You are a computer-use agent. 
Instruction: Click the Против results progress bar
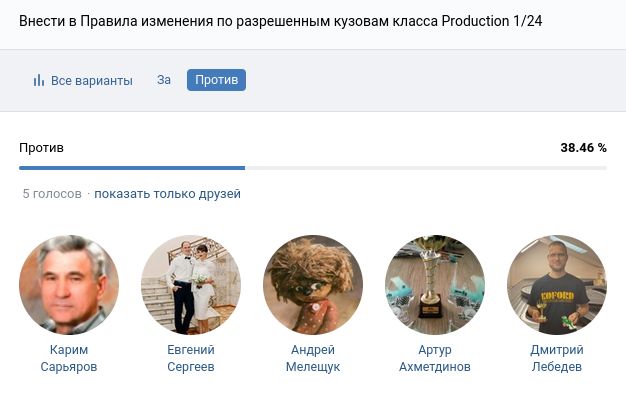tap(312, 167)
